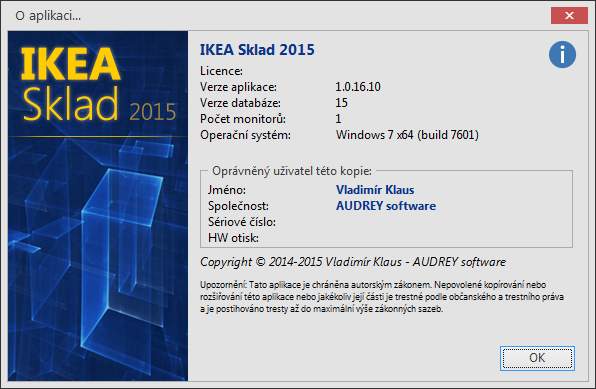Click the Copyright © 2014-2015 line
The image size is (596, 389).
tap(353, 262)
